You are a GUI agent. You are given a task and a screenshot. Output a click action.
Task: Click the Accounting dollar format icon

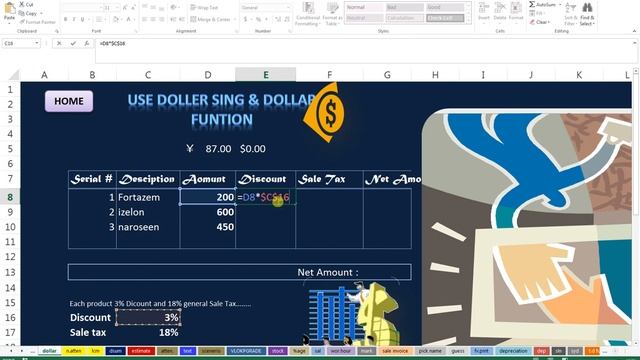point(245,19)
